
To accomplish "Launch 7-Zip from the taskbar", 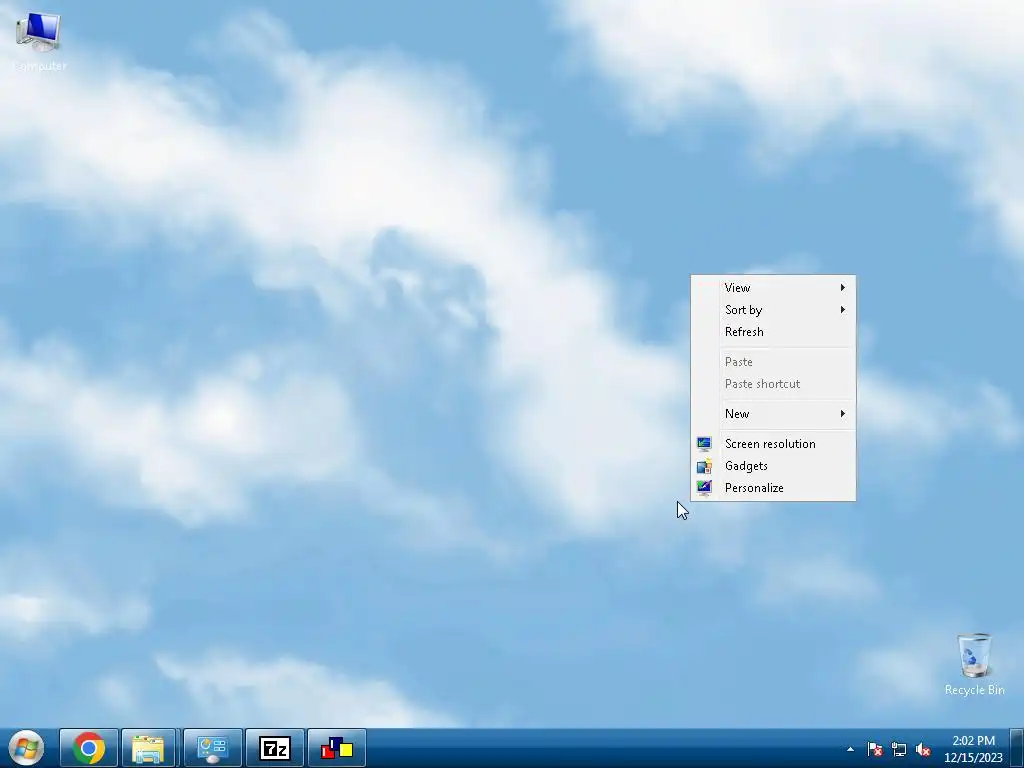I will coord(274,748).
